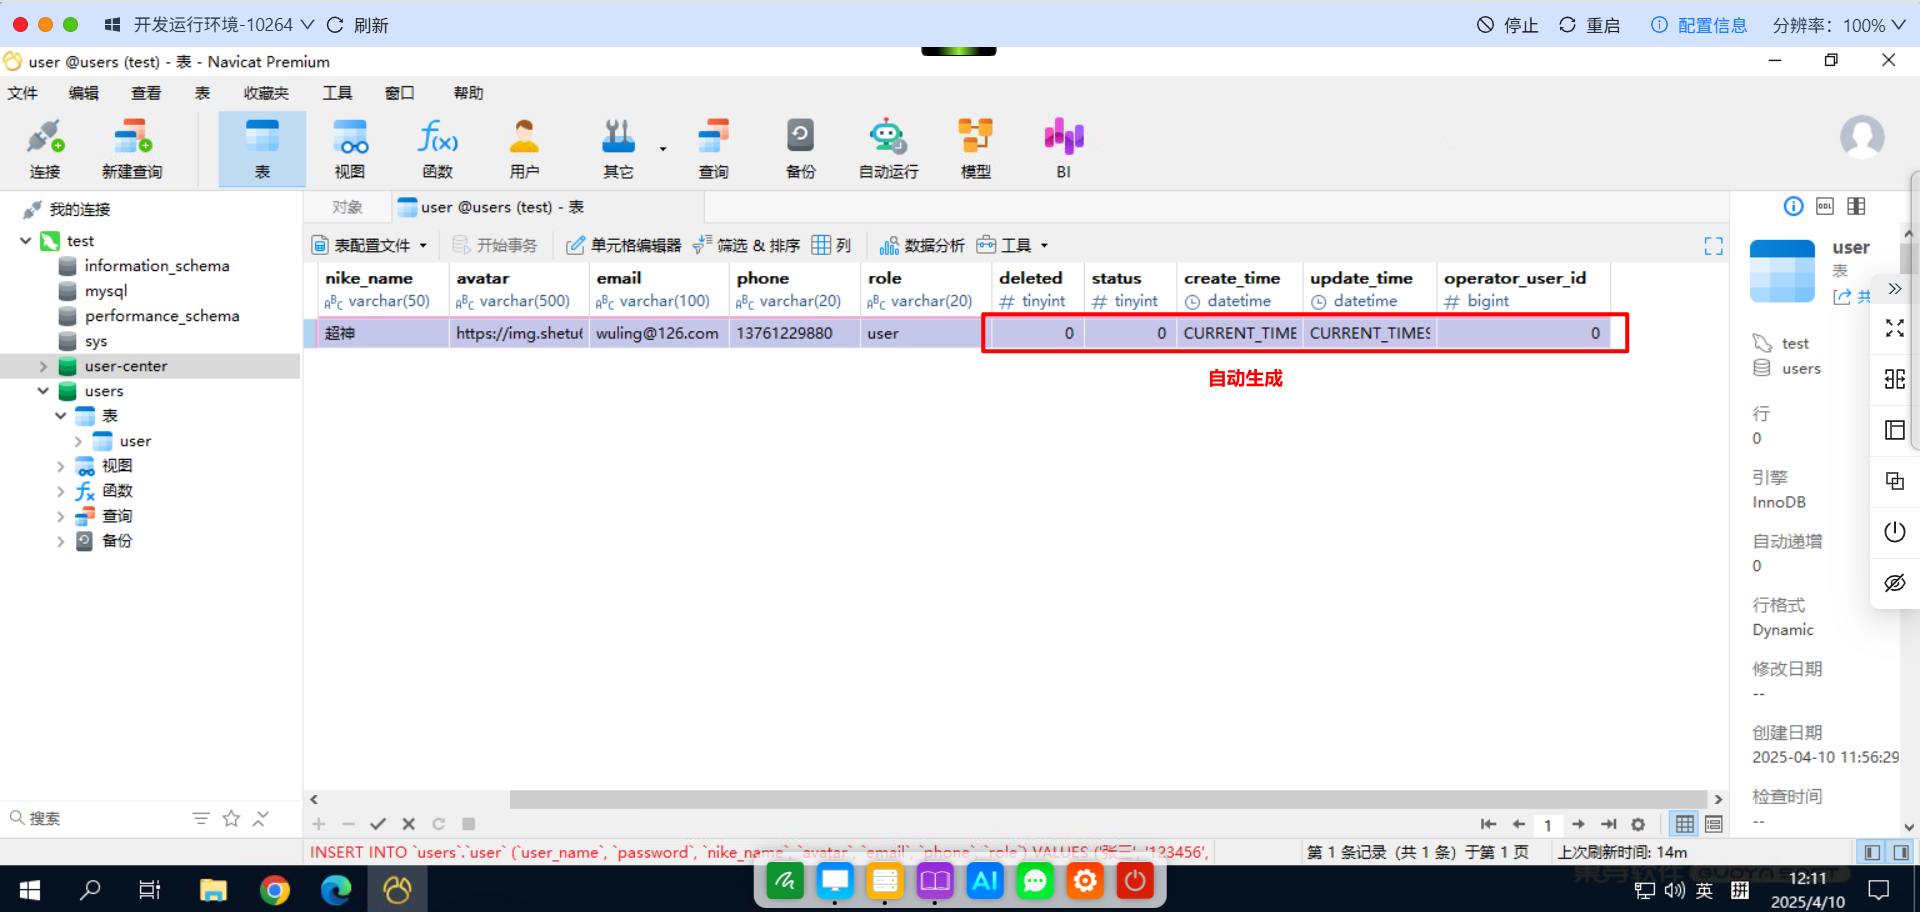The width and height of the screenshot is (1920, 912).
Task: Expand the user-center database
Action: coord(43,366)
